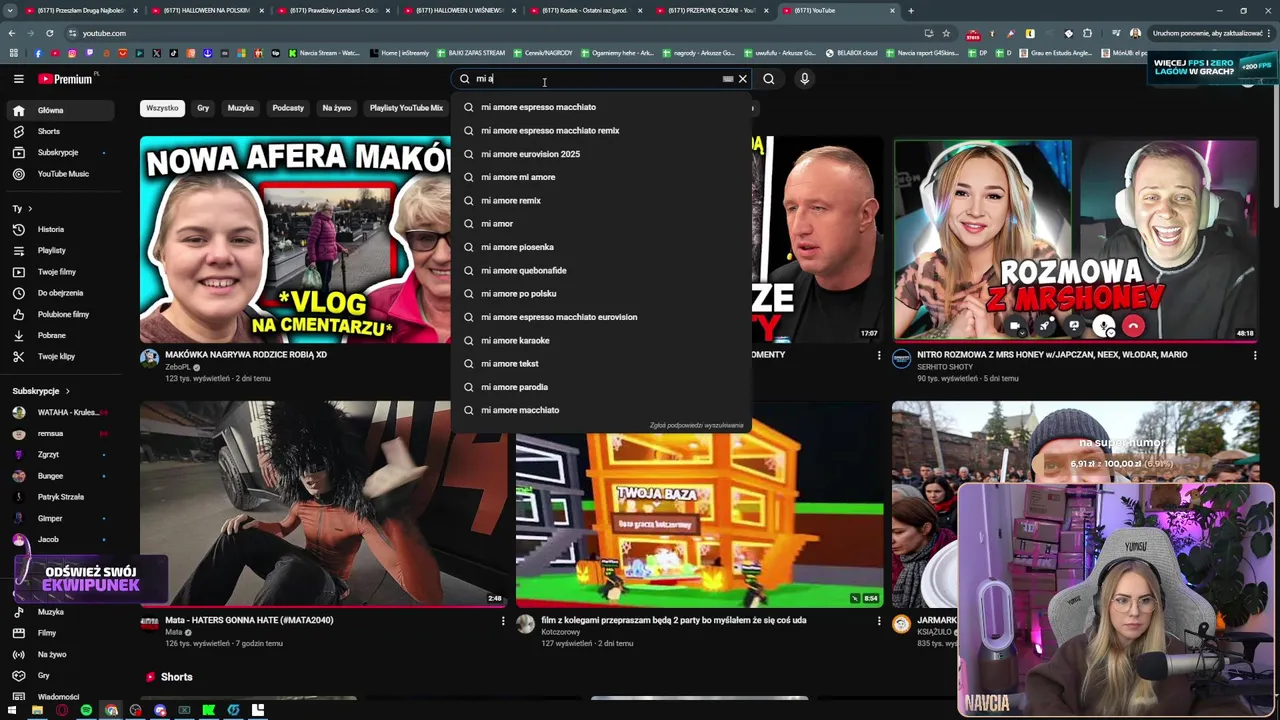Select the 'mi amore parodia' suggestion

pos(600,387)
